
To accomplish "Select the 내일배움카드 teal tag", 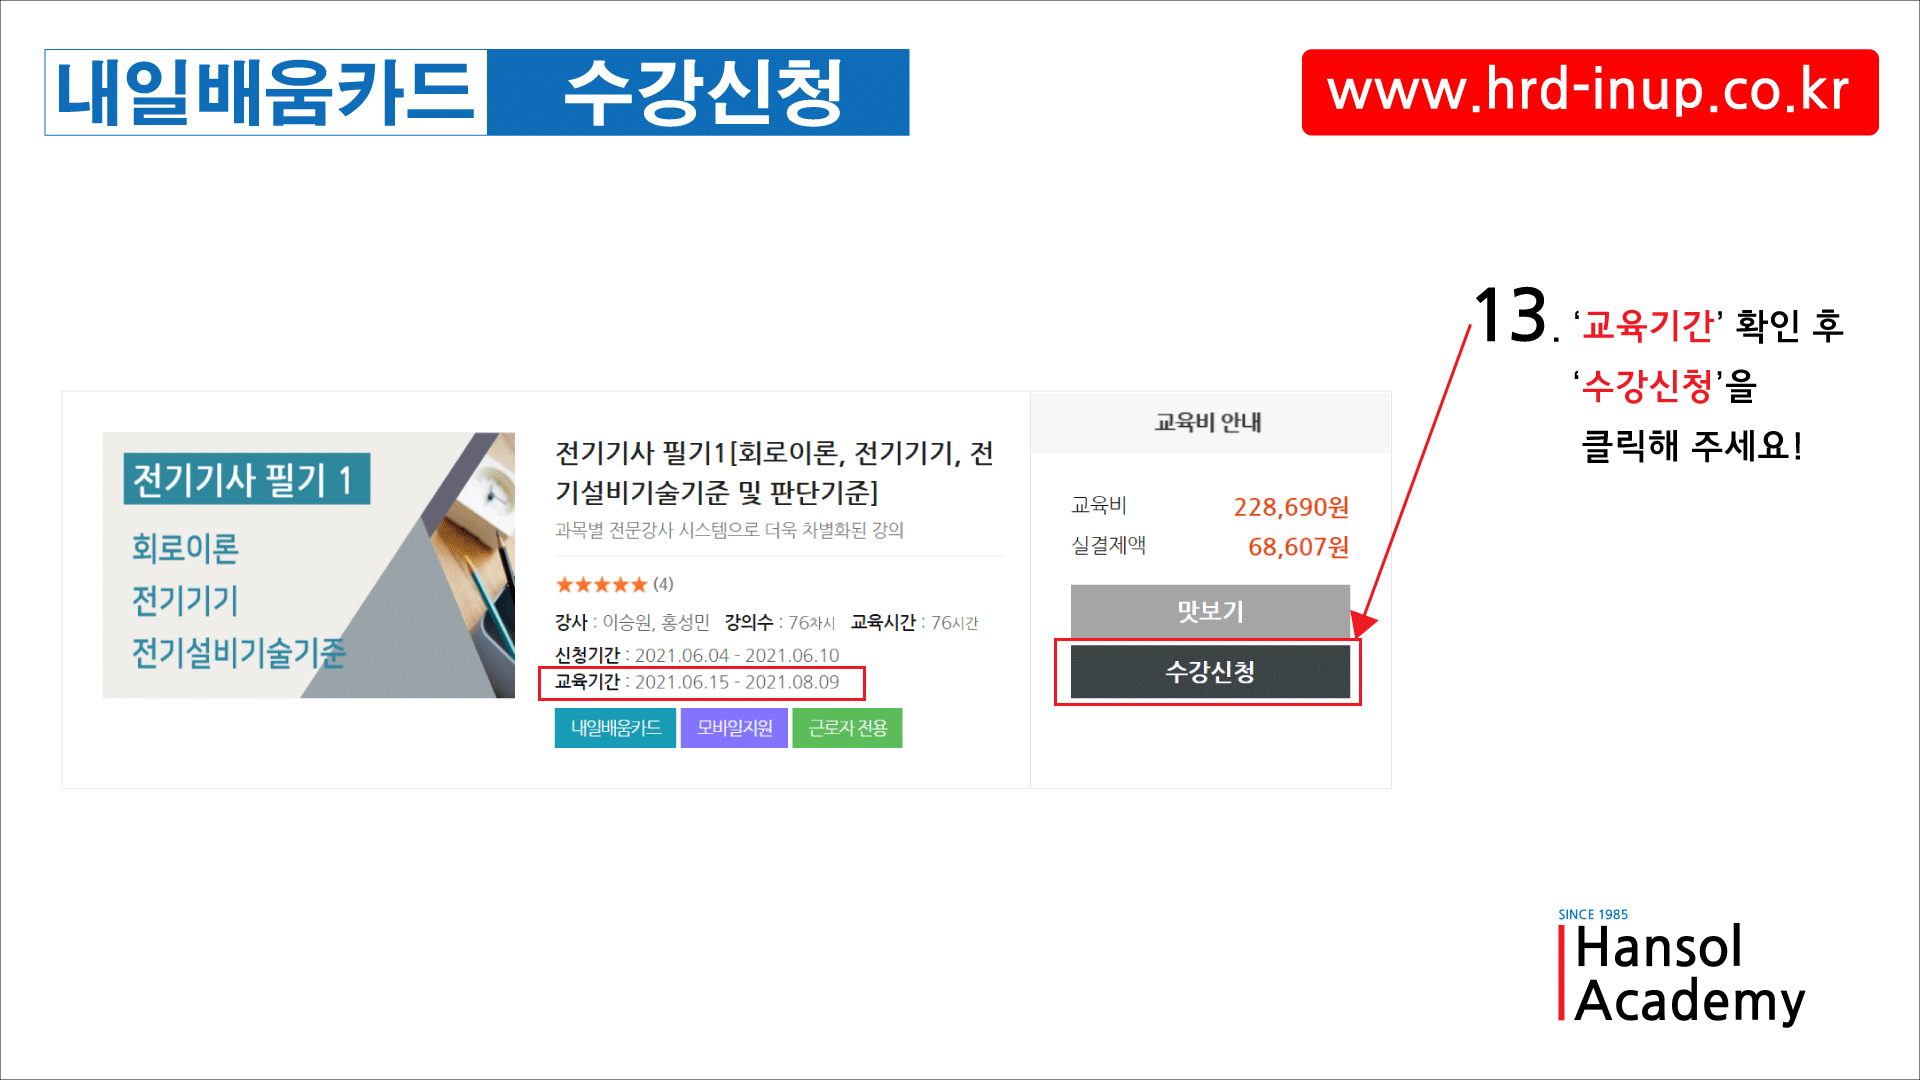I will tap(615, 728).
